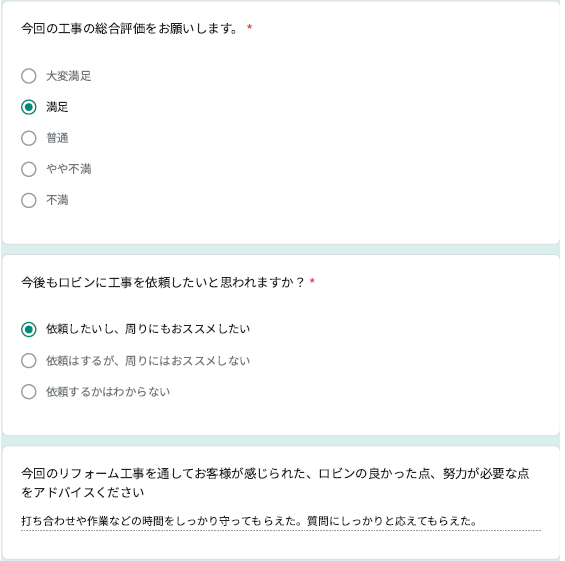Screen dimensions: 565x561
Task: Click the やや不満 label text
Action: click(68, 169)
